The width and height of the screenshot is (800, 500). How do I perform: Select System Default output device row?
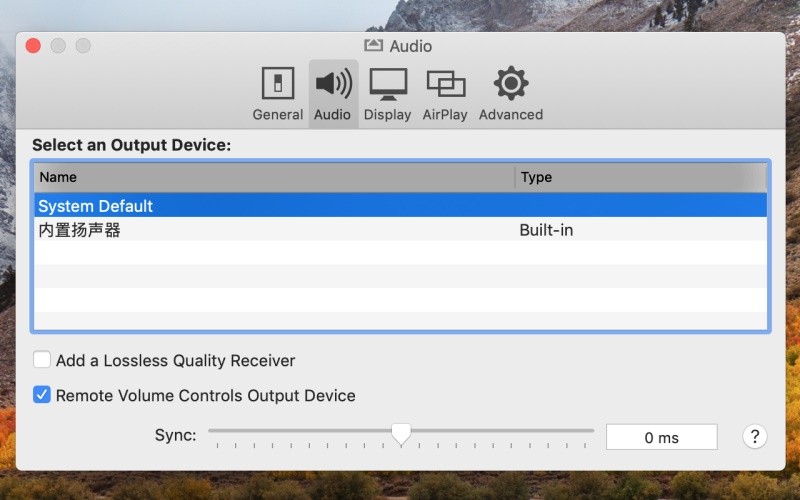pos(401,205)
